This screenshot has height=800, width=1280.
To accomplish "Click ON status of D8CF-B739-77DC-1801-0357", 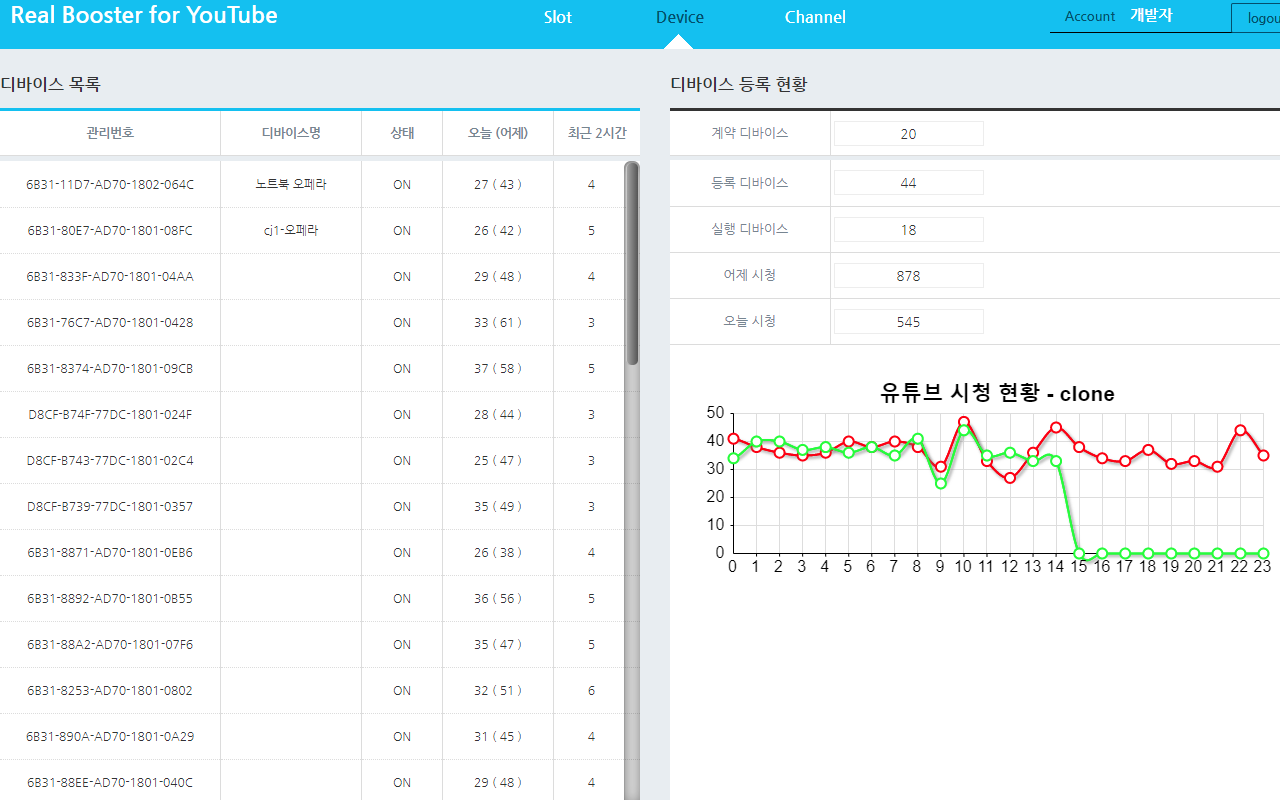I will coord(402,507).
